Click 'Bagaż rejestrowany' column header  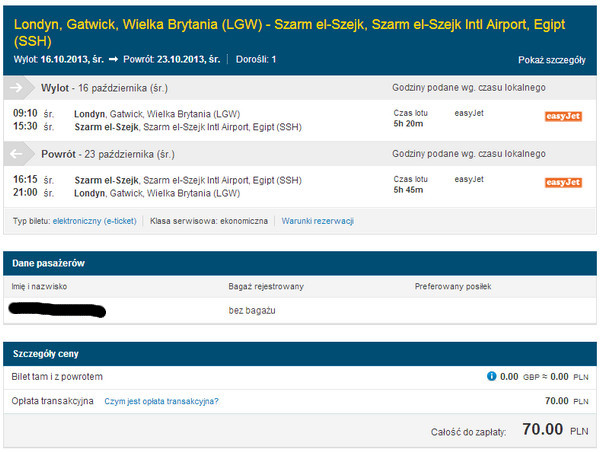pos(266,287)
